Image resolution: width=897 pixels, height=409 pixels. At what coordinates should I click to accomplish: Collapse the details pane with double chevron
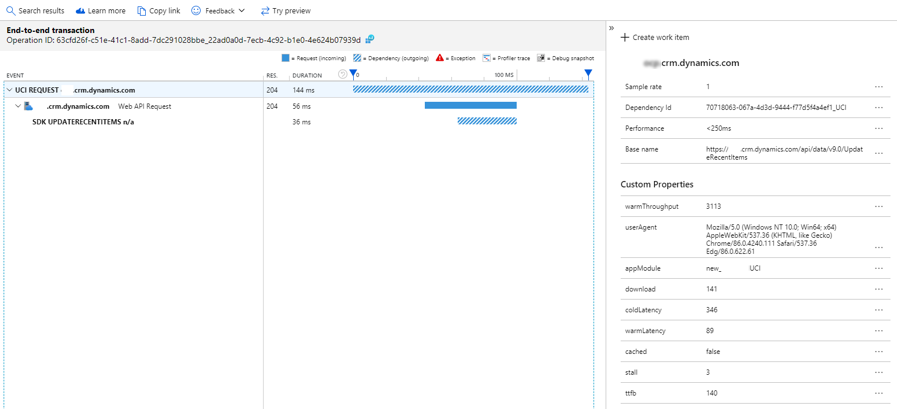pos(611,27)
